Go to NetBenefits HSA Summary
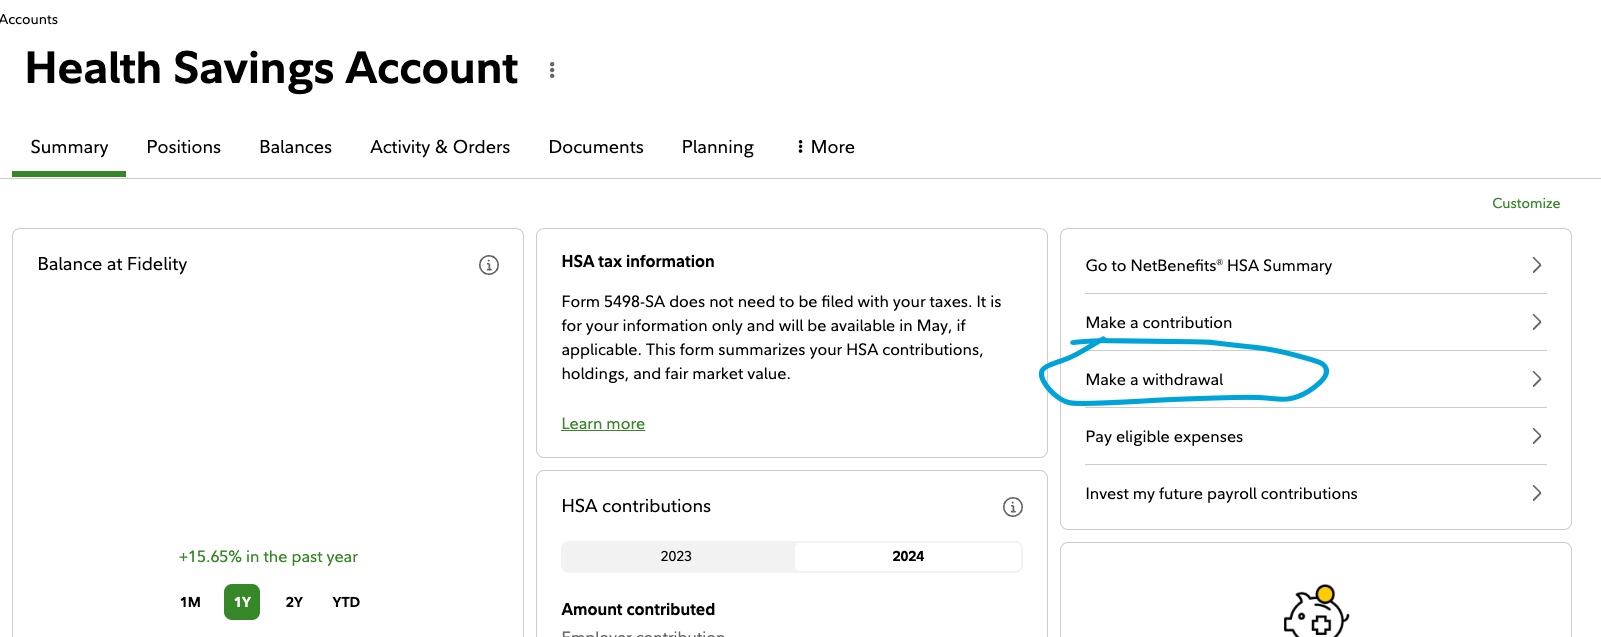The height and width of the screenshot is (637, 1601). pos(1315,265)
